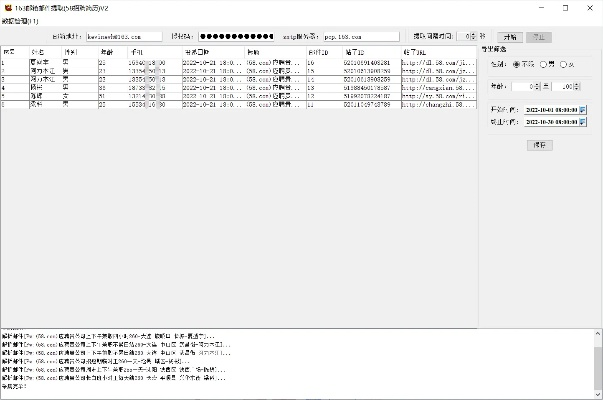
Task: Select the female gender radio option
Action: coord(565,65)
